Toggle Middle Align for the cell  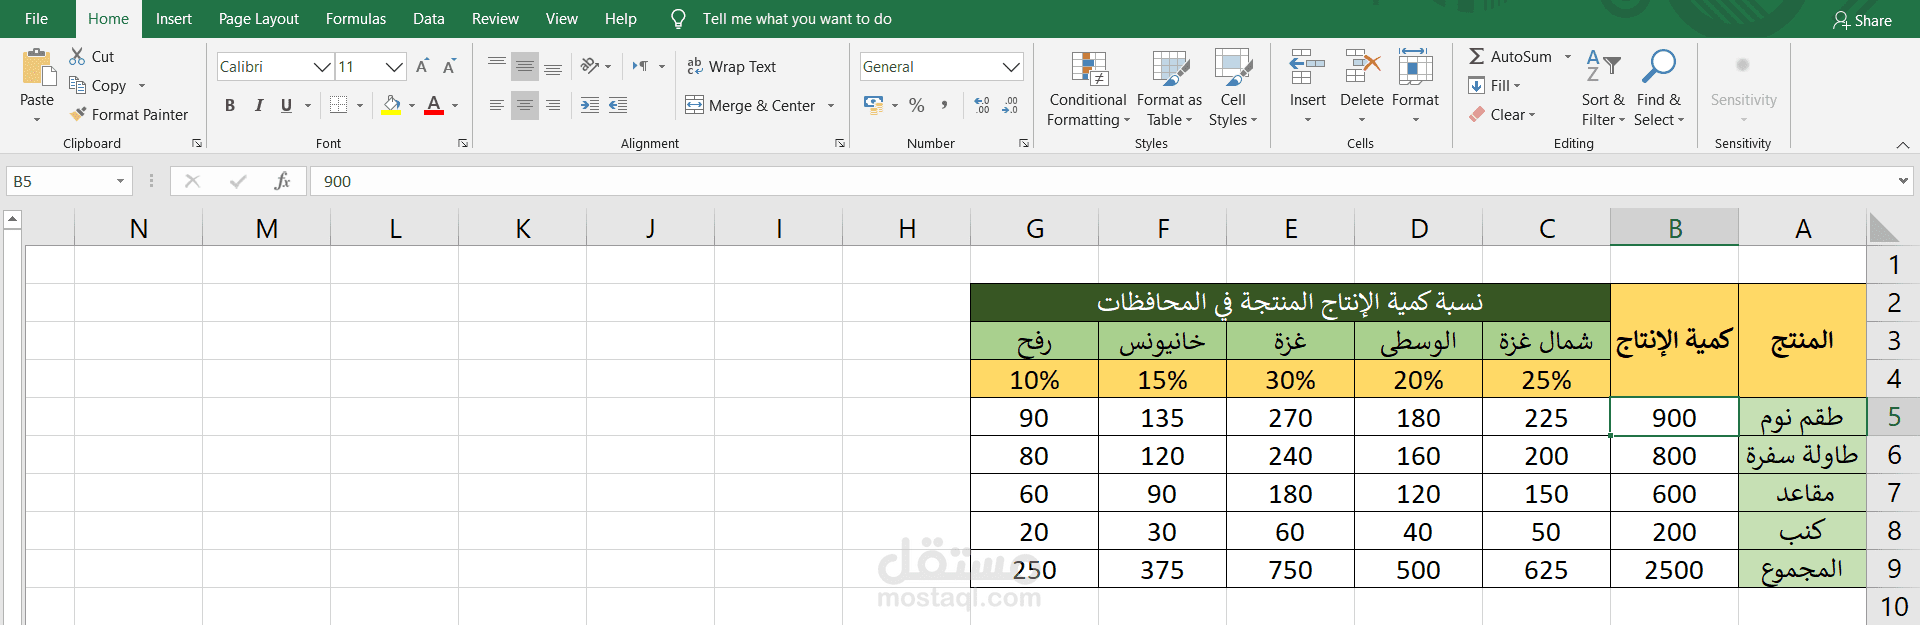tap(525, 66)
